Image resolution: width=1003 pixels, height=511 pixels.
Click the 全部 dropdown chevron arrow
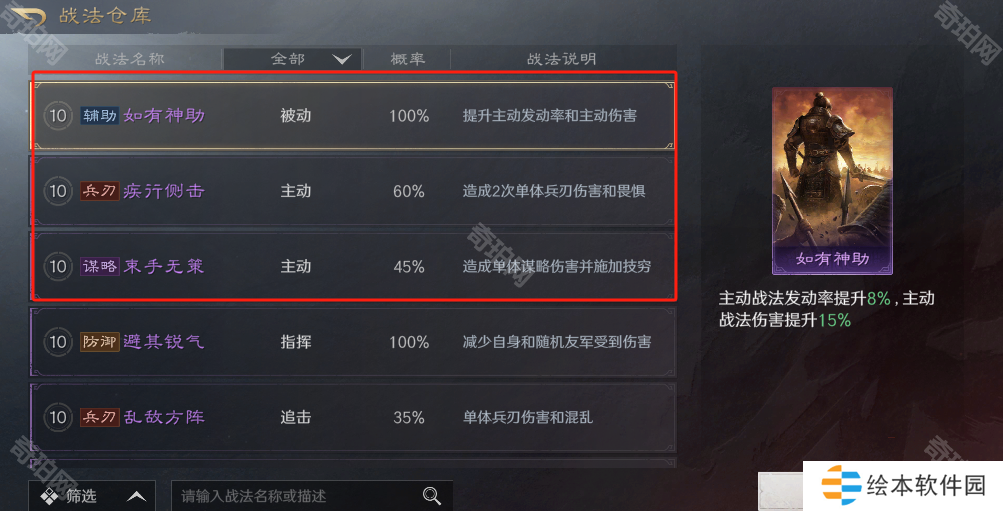point(342,59)
